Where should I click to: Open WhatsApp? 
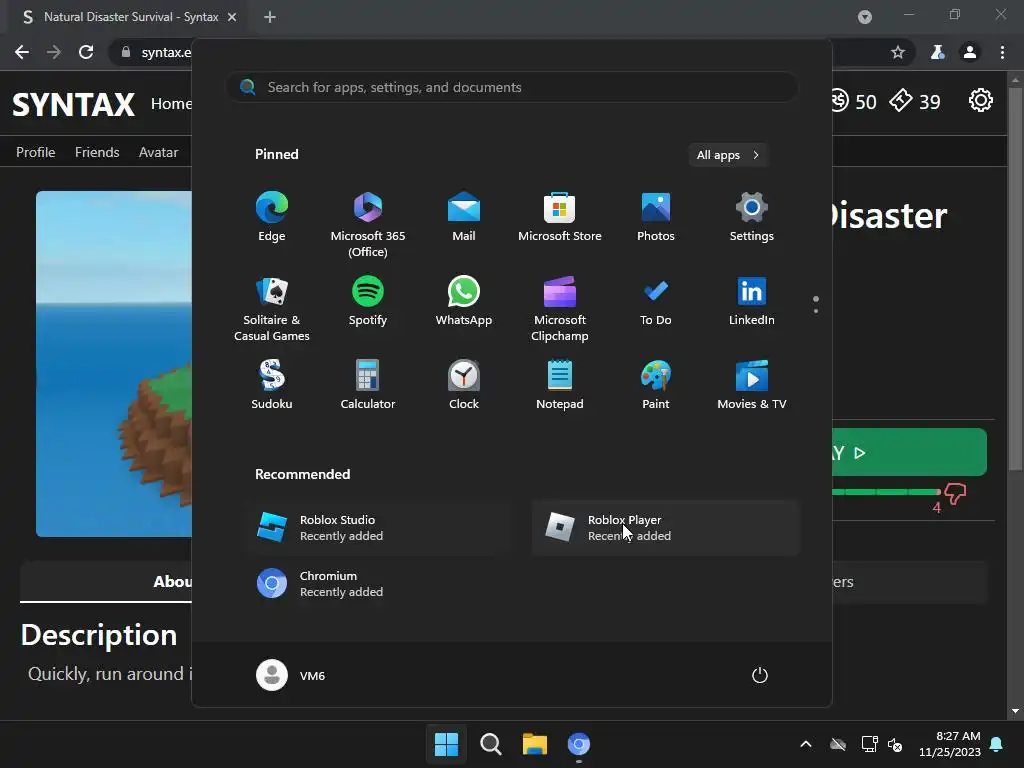(464, 301)
